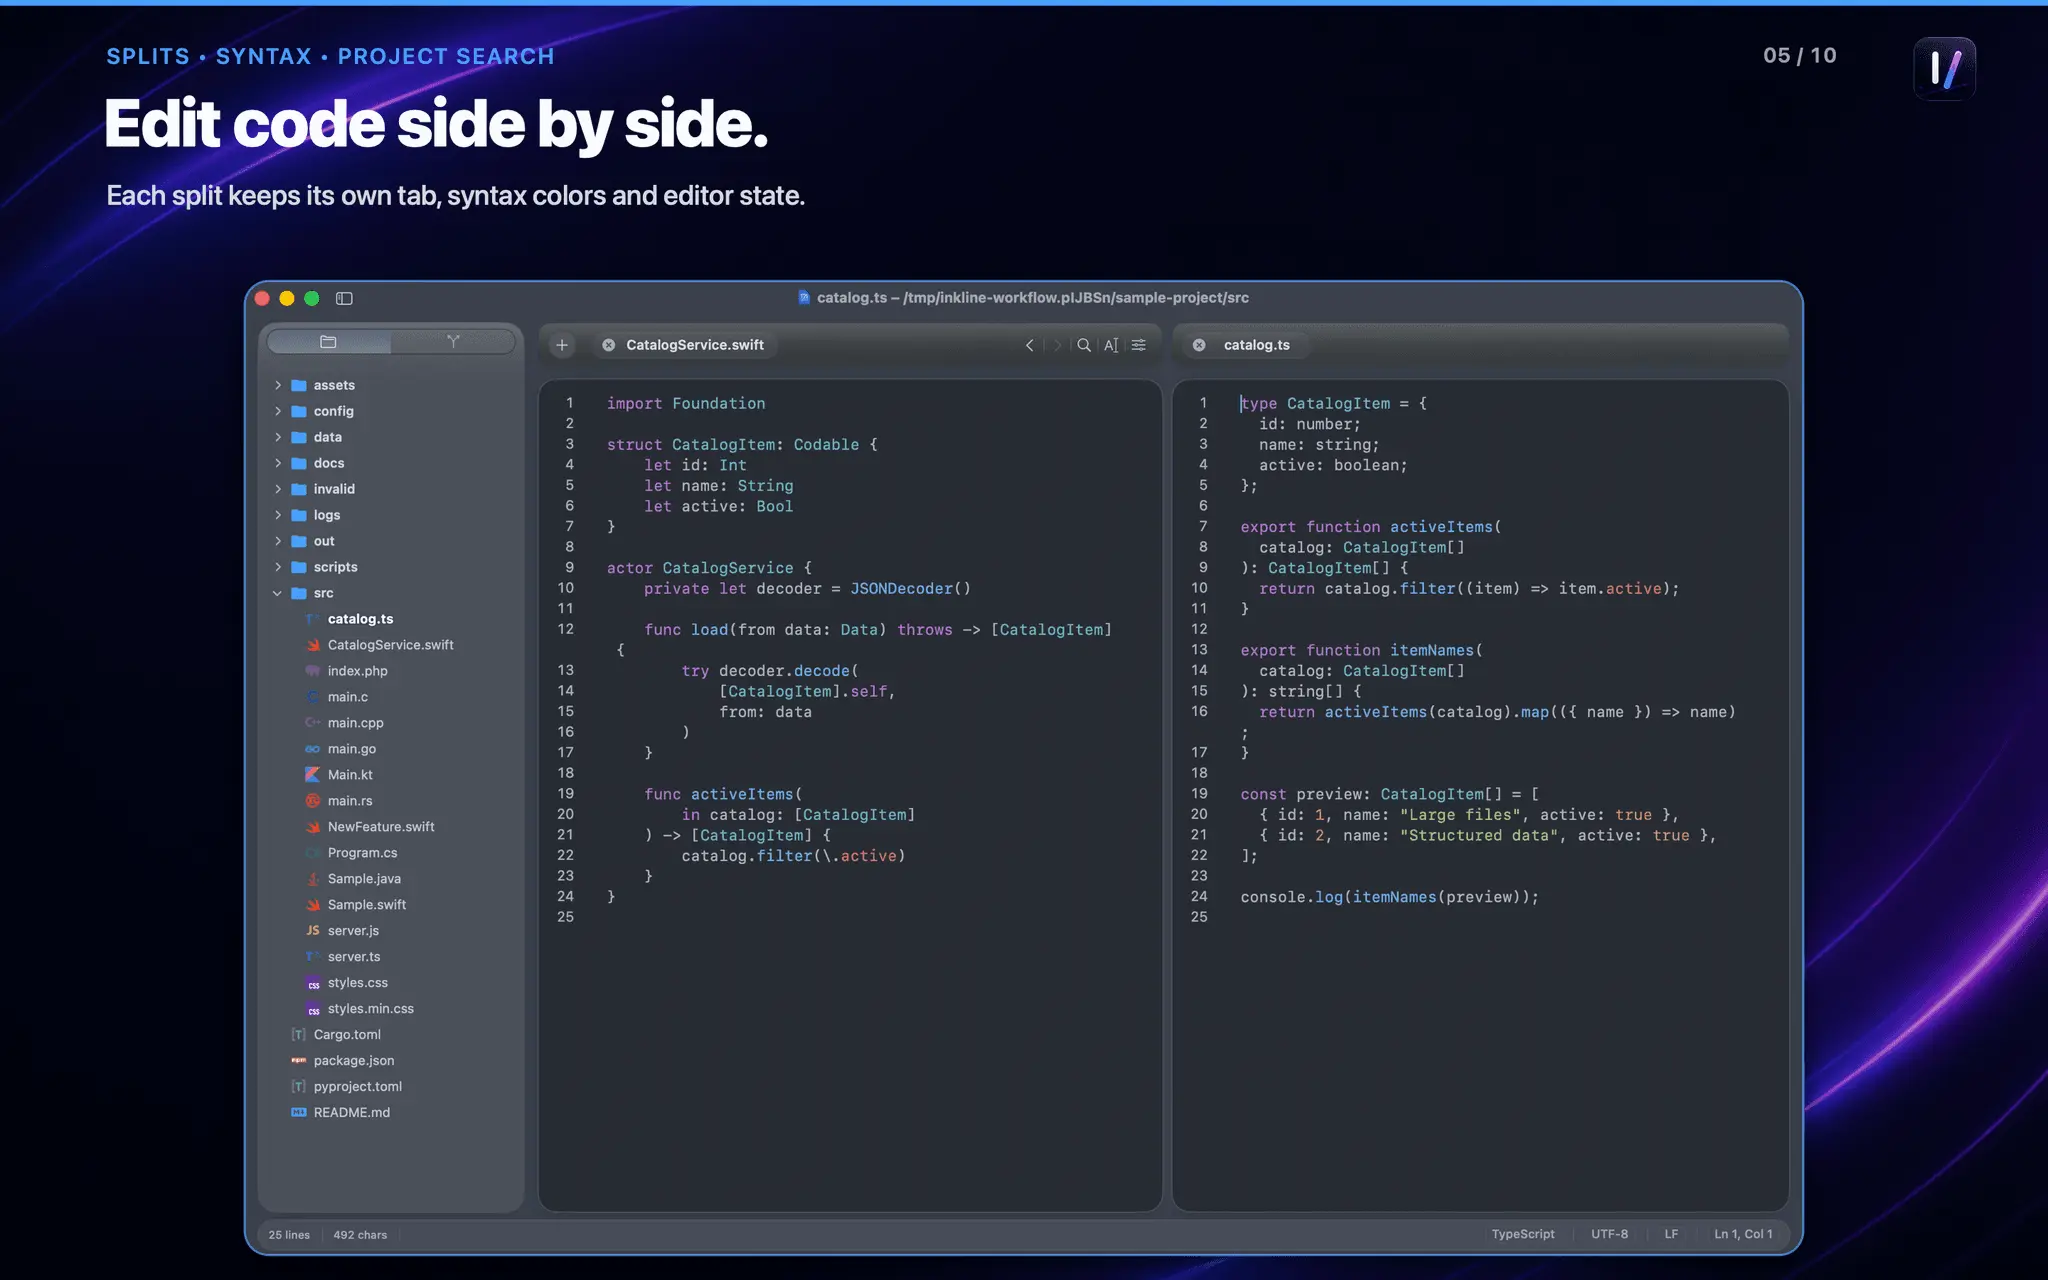Click the CSS icon beside styles.css
Screen dimensions: 2048x1280
(313, 983)
